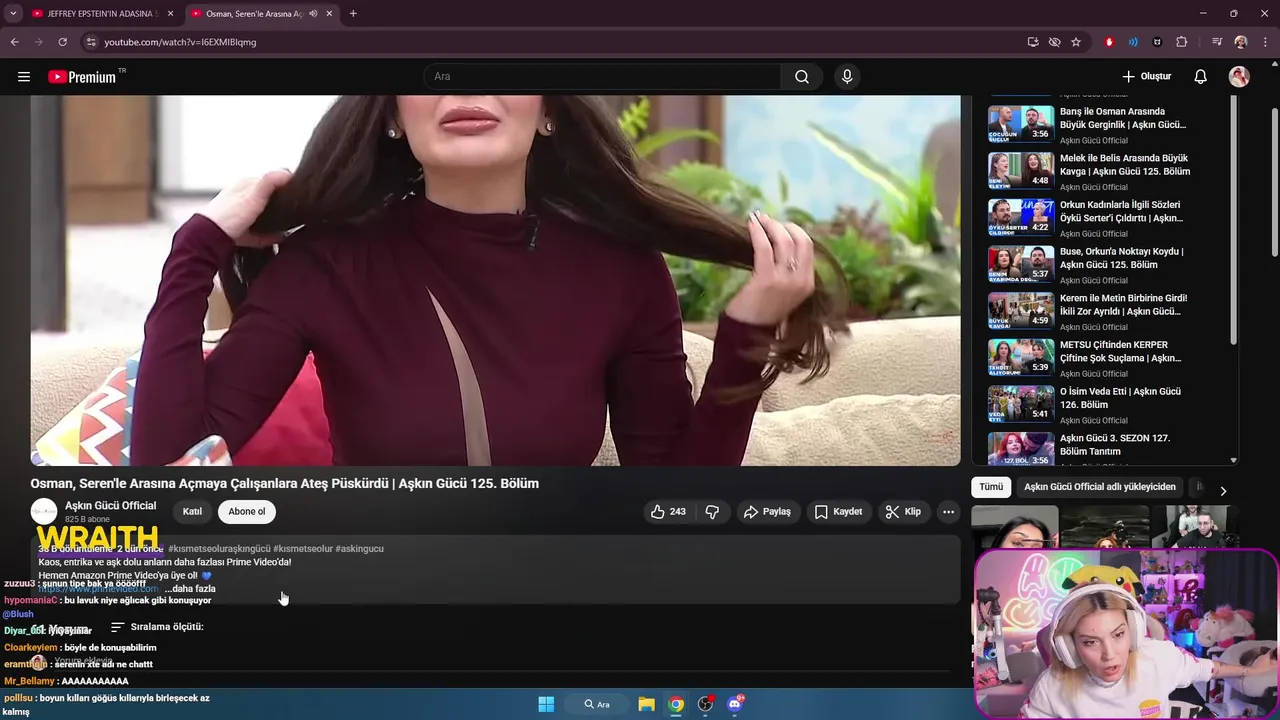
Task: Click the playlist panel scrollbar down arrow
Action: [x=1233, y=460]
